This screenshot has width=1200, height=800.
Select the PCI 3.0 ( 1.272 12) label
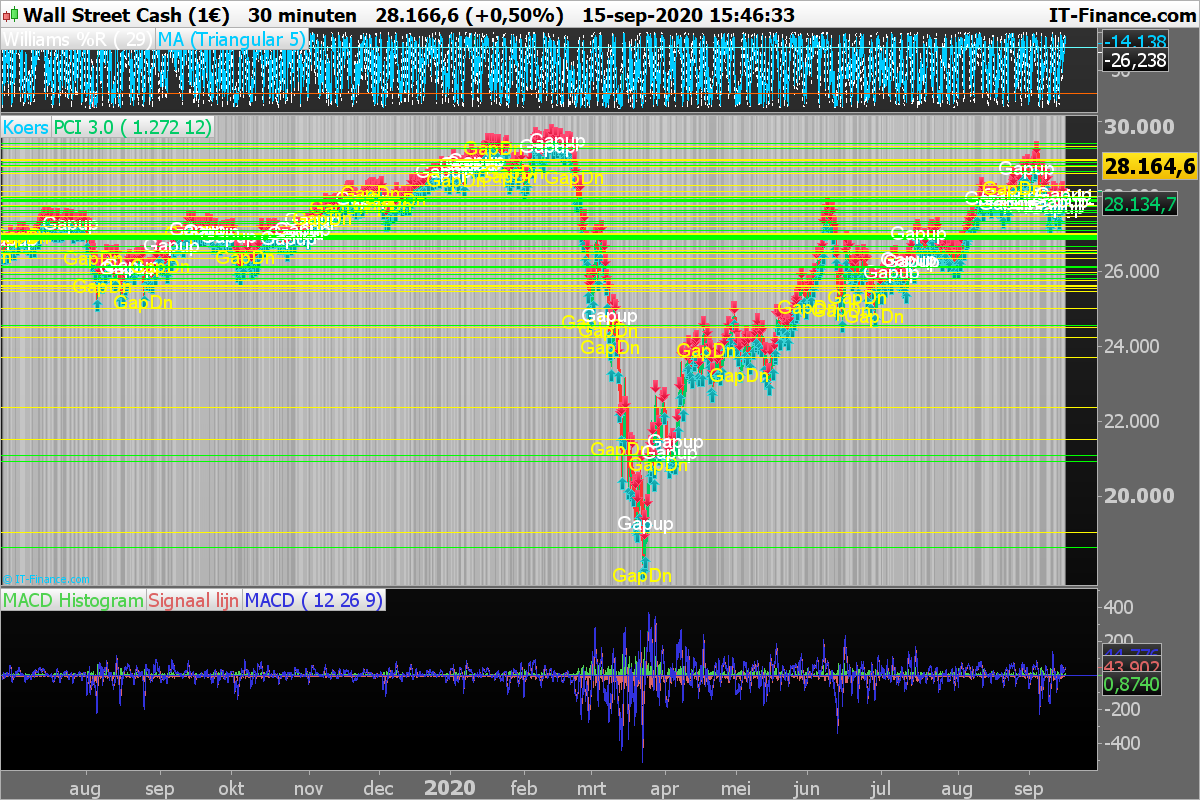pos(133,127)
